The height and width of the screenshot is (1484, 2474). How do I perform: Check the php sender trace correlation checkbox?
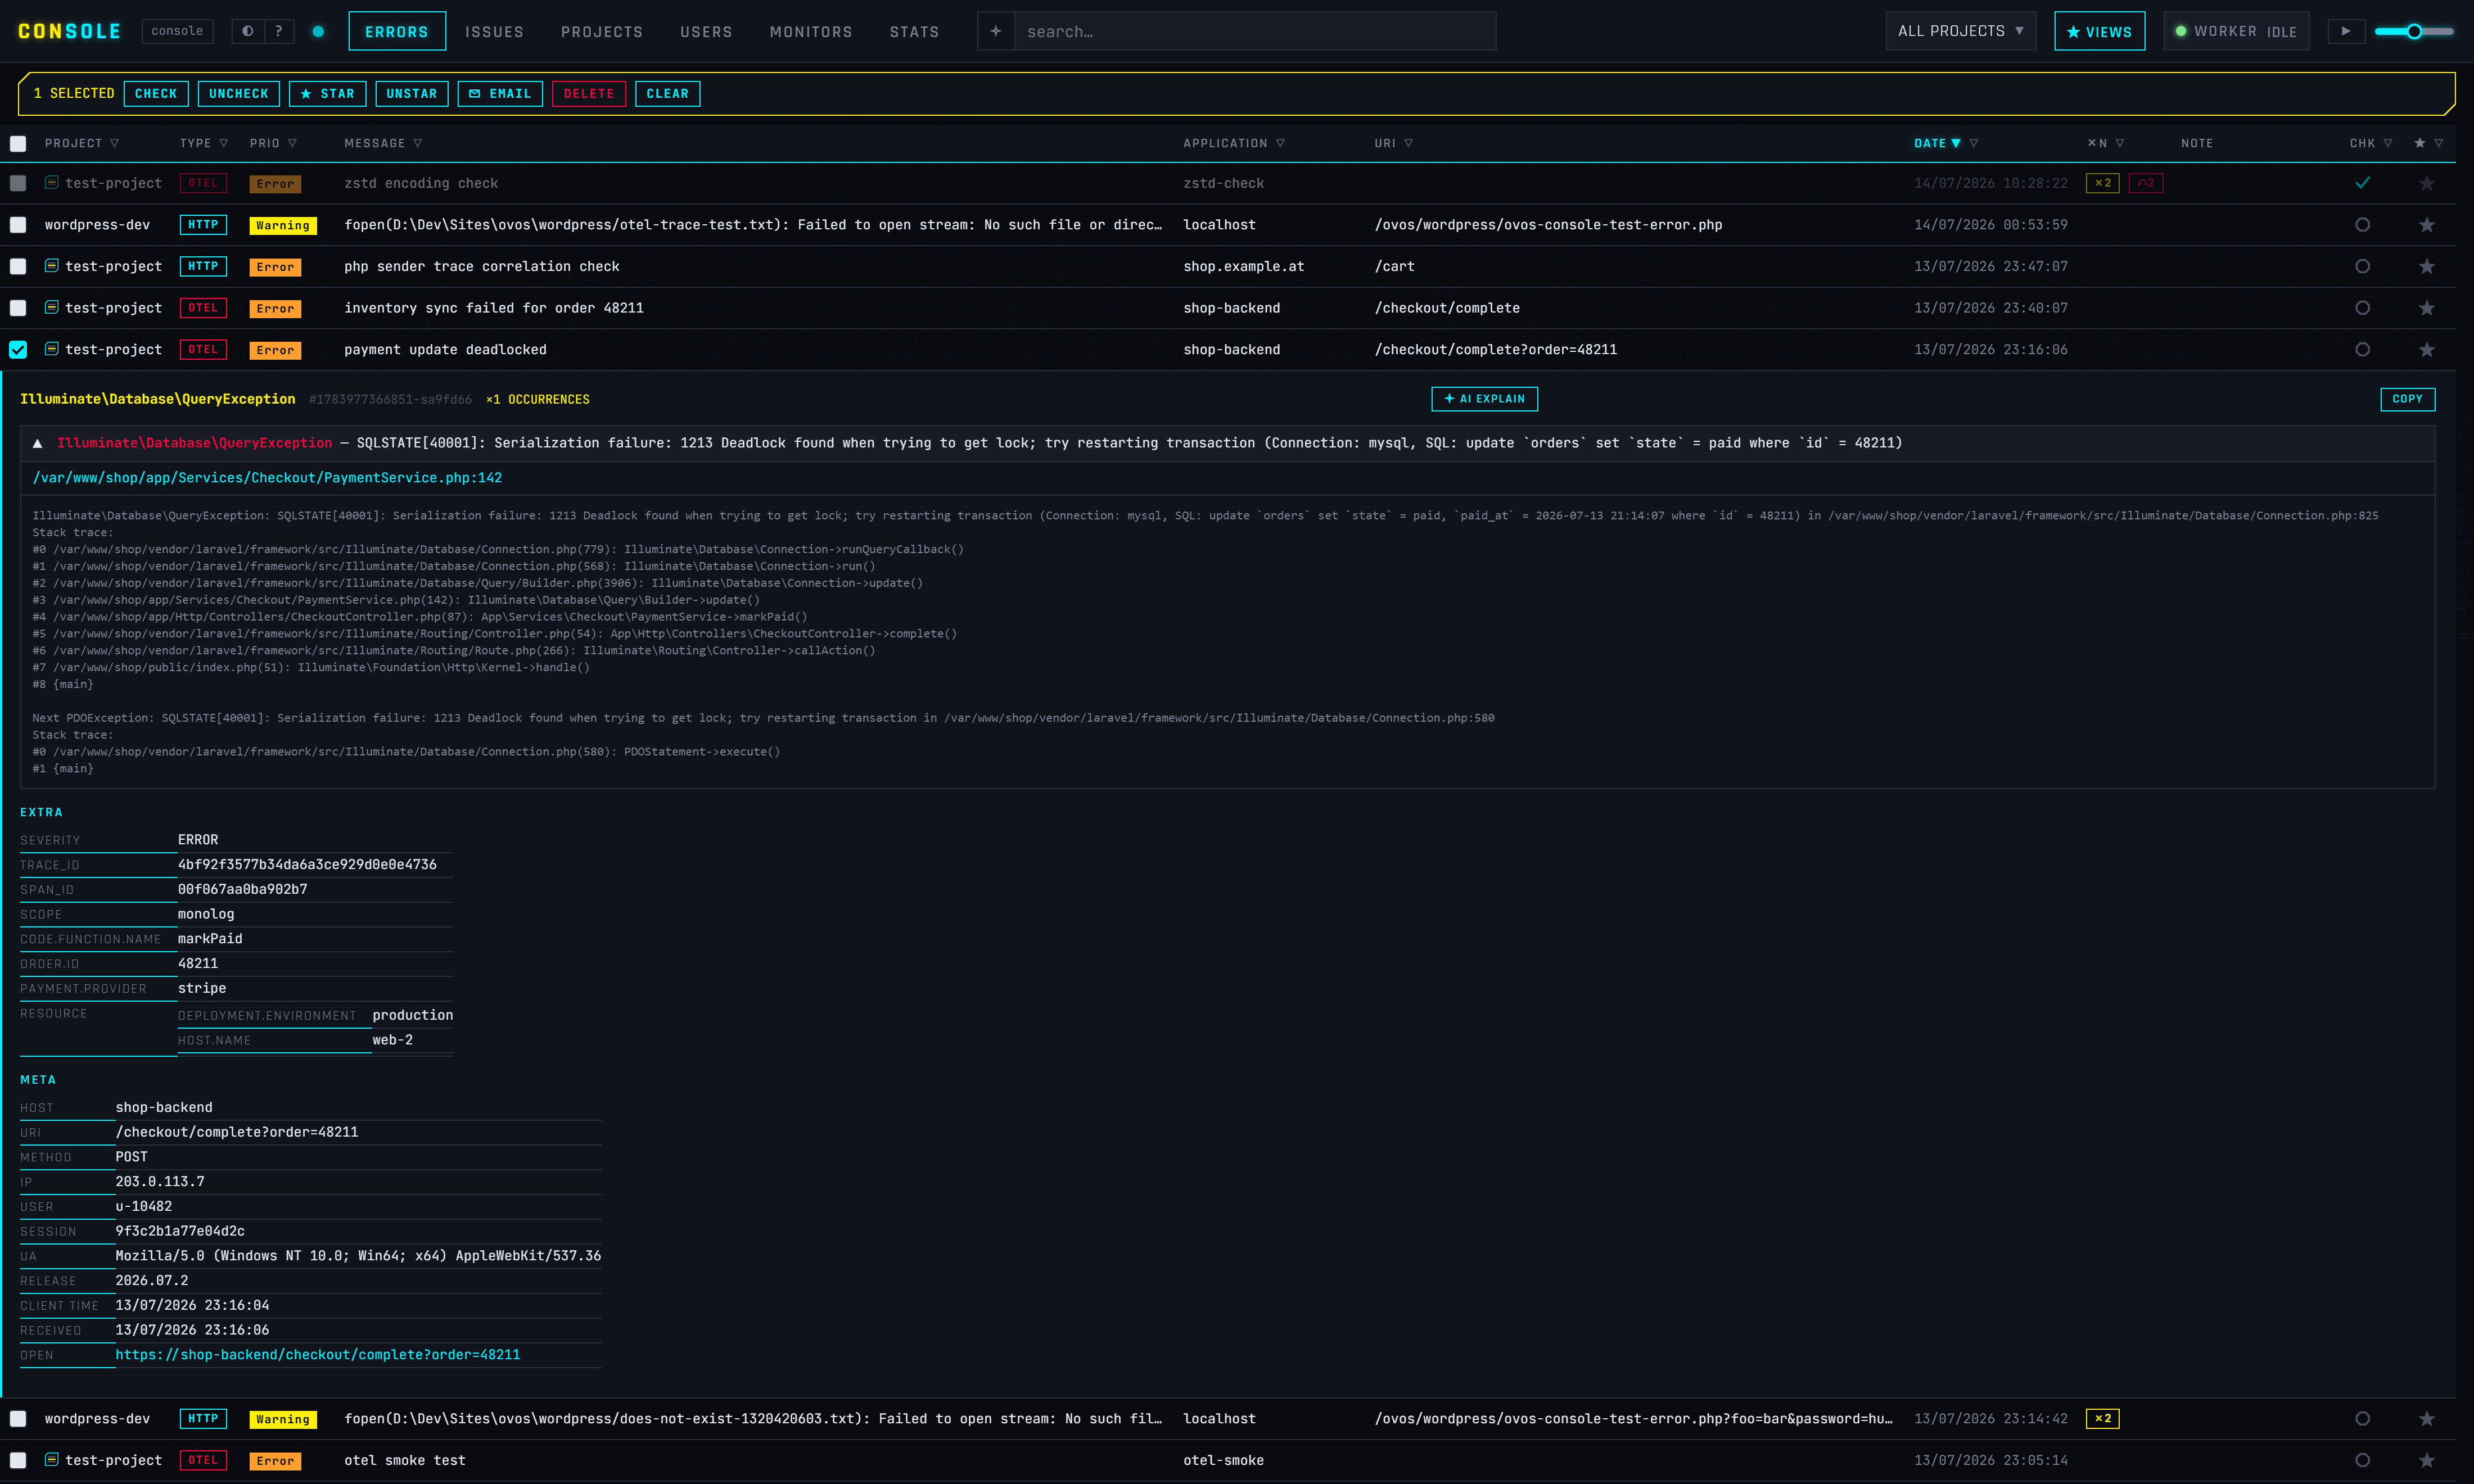[x=18, y=267]
